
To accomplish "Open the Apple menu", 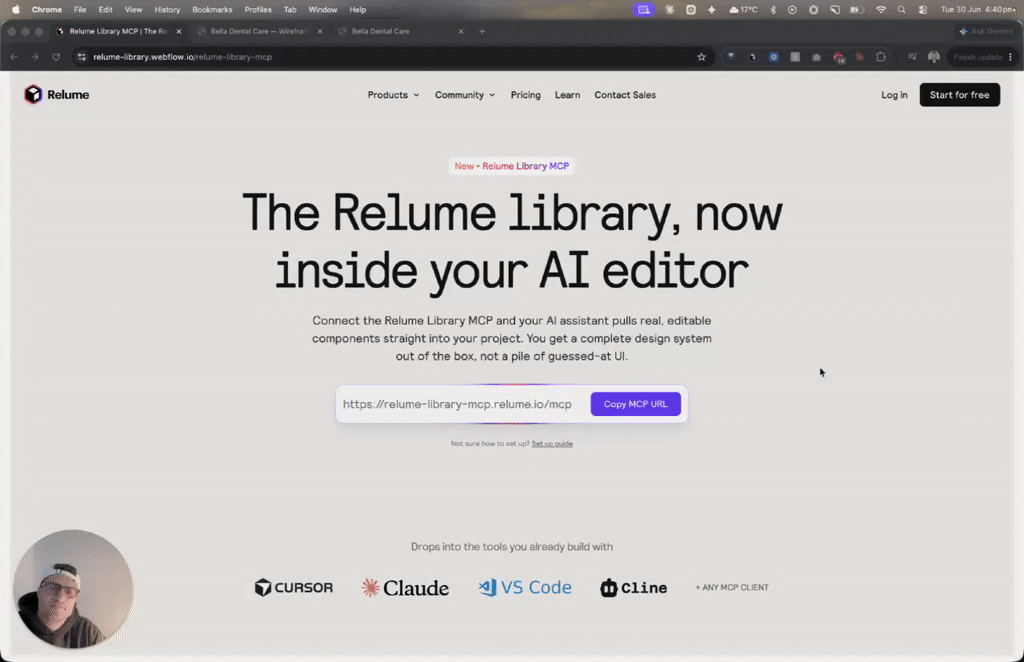I will (x=16, y=10).
